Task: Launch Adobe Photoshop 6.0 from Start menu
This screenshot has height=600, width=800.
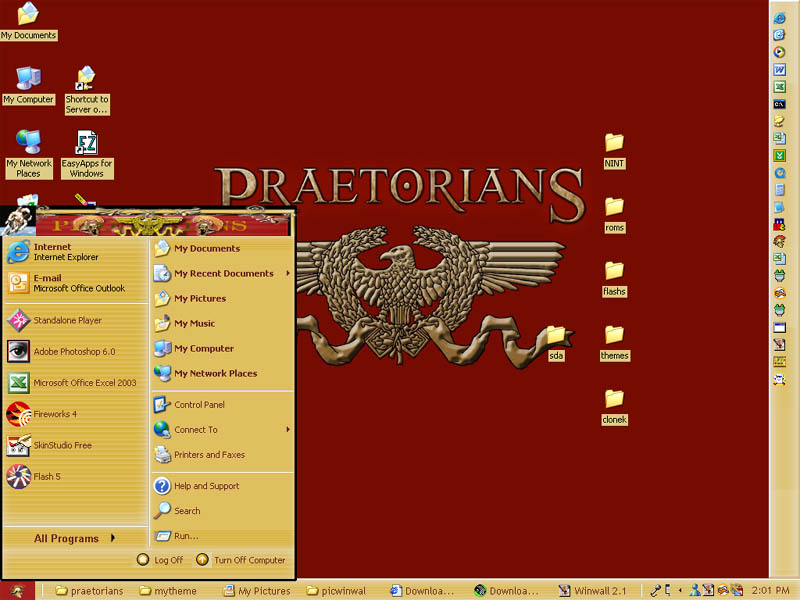Action: pyautogui.click(x=76, y=352)
